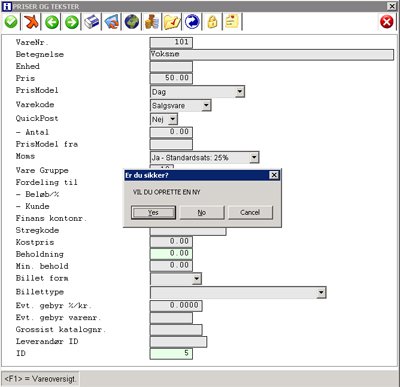Click the printer toolbar icon
Viewport: 400px width, 387px height.
point(92,22)
